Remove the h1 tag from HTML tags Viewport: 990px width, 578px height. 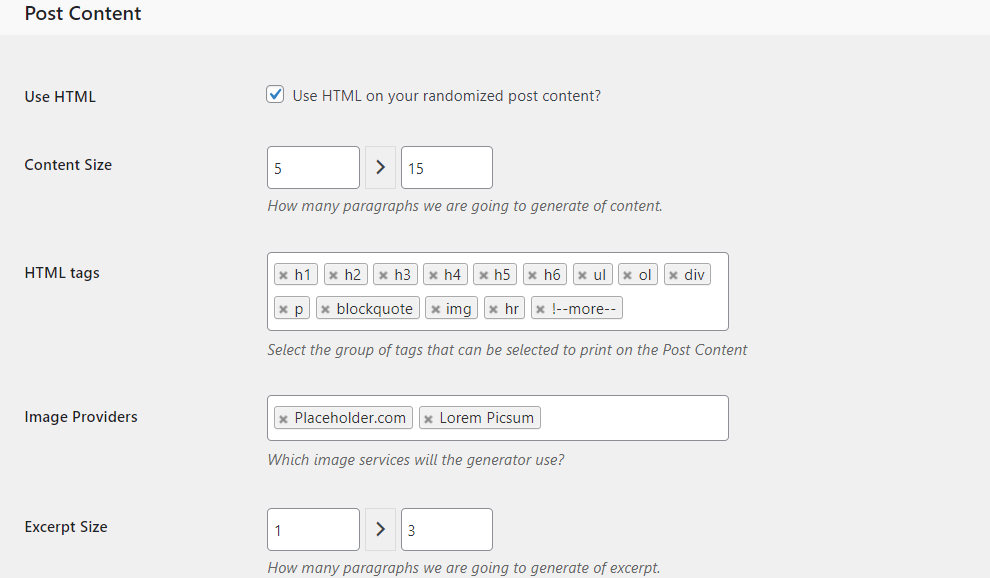(282, 274)
